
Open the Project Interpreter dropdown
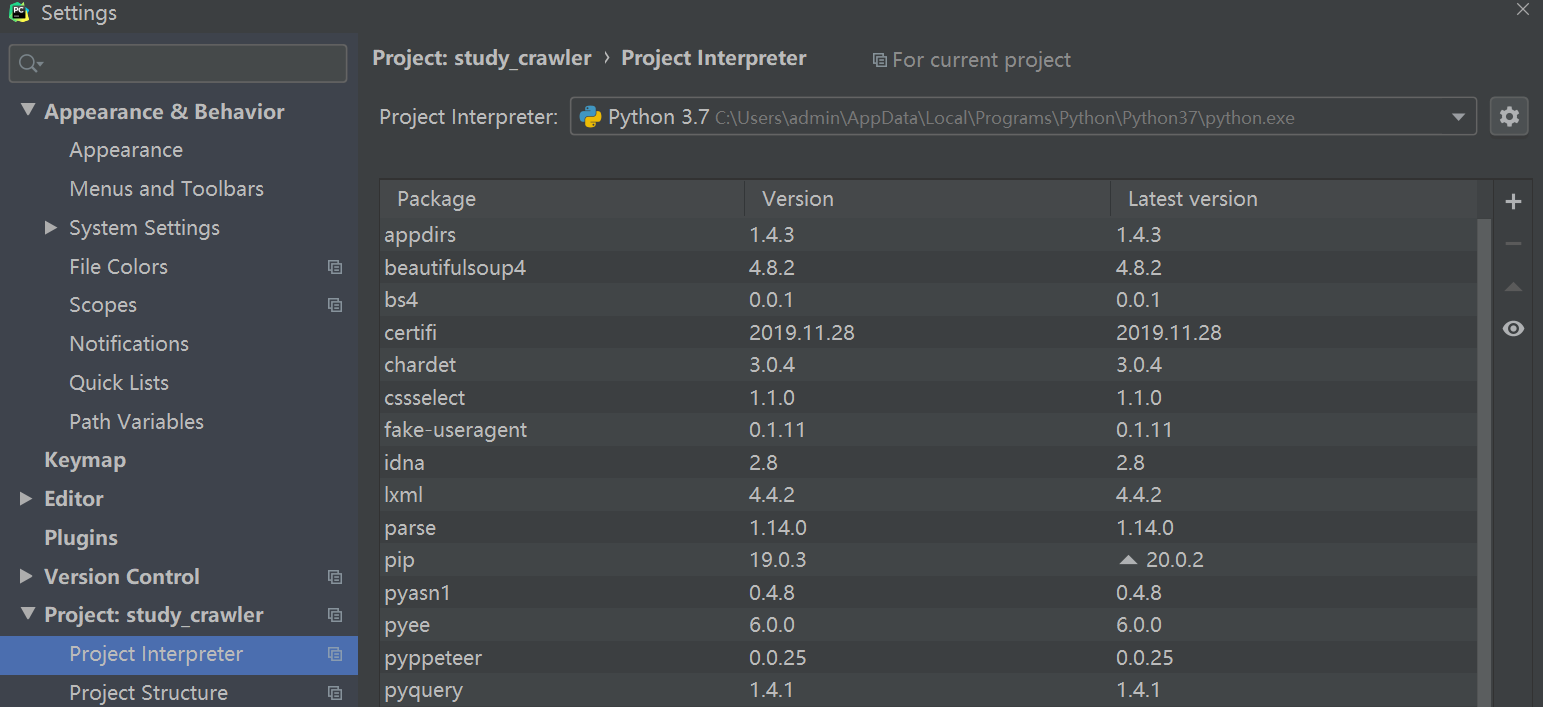(1457, 118)
